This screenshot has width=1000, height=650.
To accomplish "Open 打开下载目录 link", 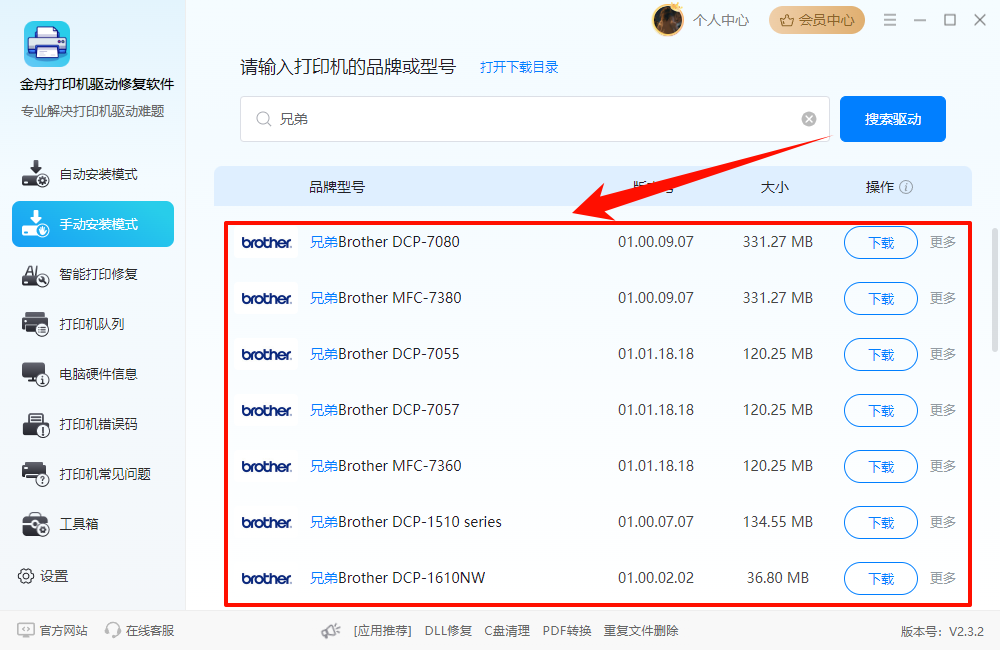I will click(519, 67).
